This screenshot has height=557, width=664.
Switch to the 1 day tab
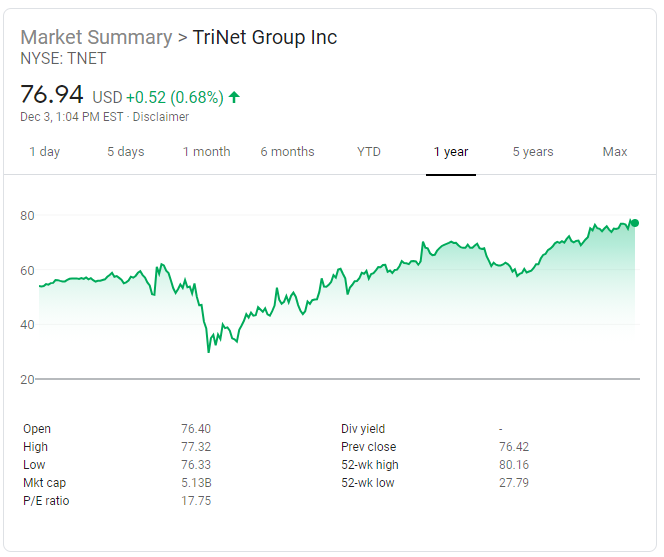click(x=44, y=152)
